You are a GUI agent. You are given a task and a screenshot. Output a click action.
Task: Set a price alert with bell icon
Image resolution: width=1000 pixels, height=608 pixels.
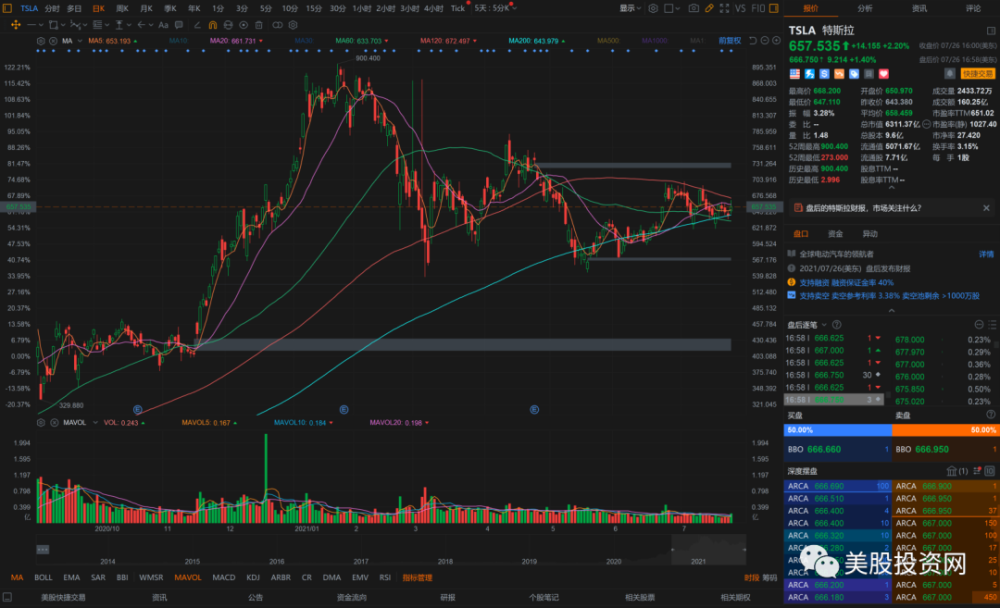pos(950,74)
